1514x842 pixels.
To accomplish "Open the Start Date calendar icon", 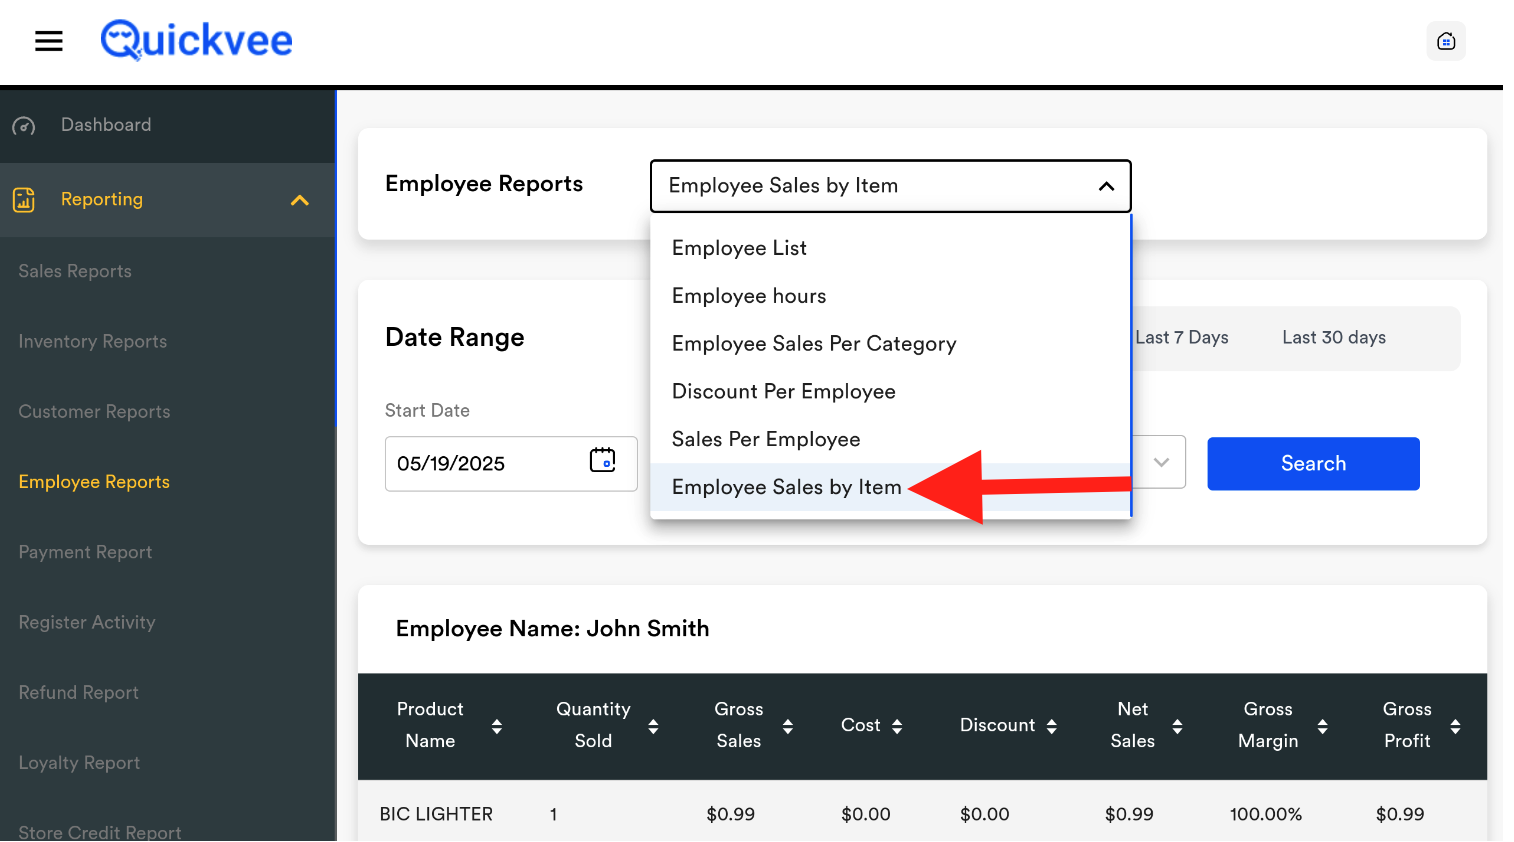I will (602, 460).
